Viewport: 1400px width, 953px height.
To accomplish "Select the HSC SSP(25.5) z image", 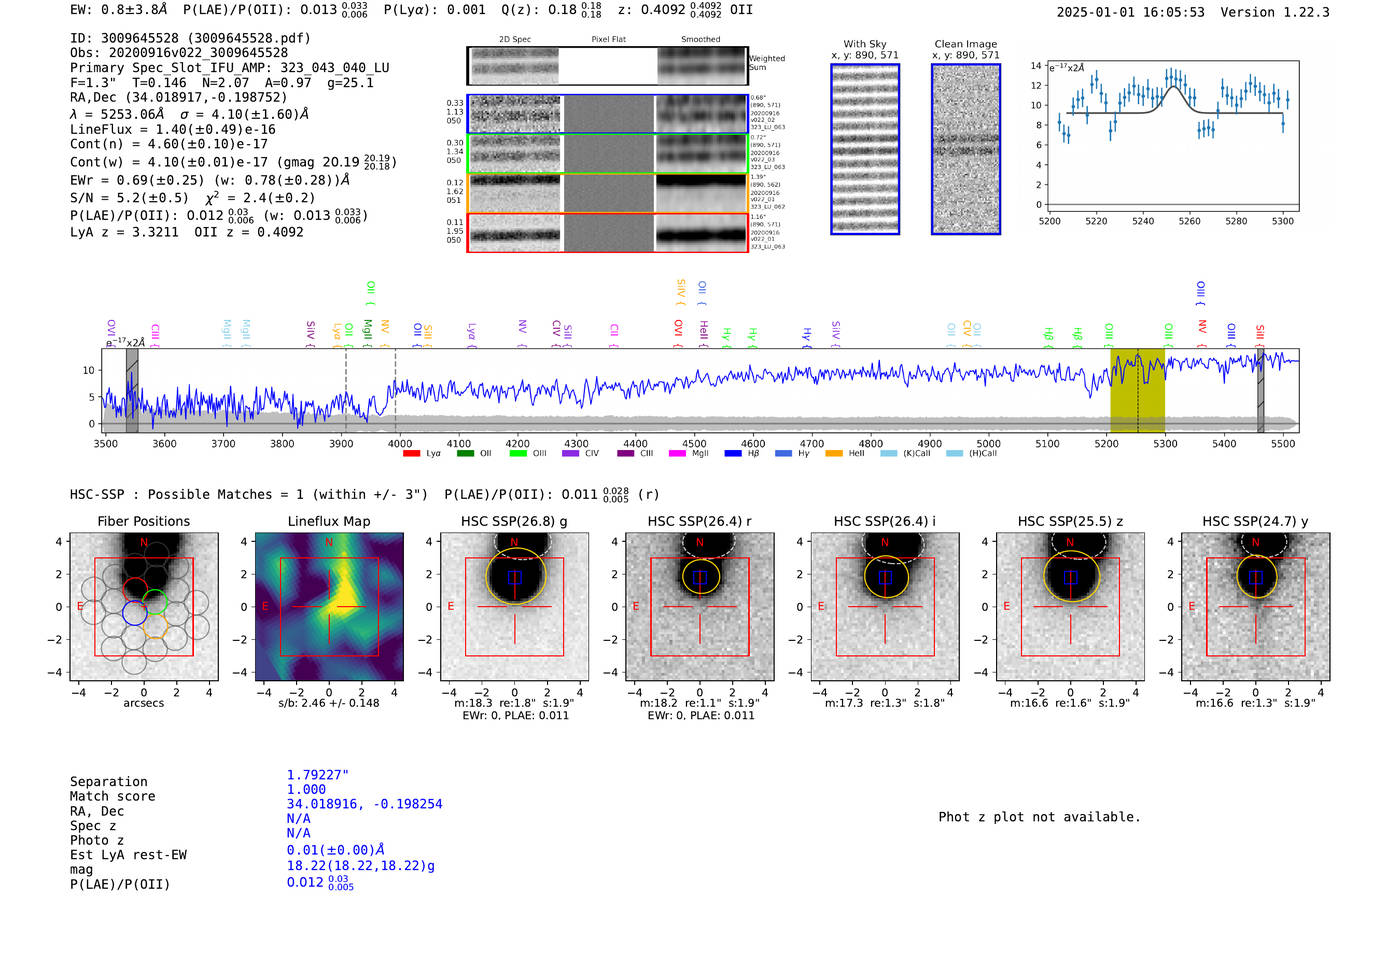I will click(x=1070, y=606).
